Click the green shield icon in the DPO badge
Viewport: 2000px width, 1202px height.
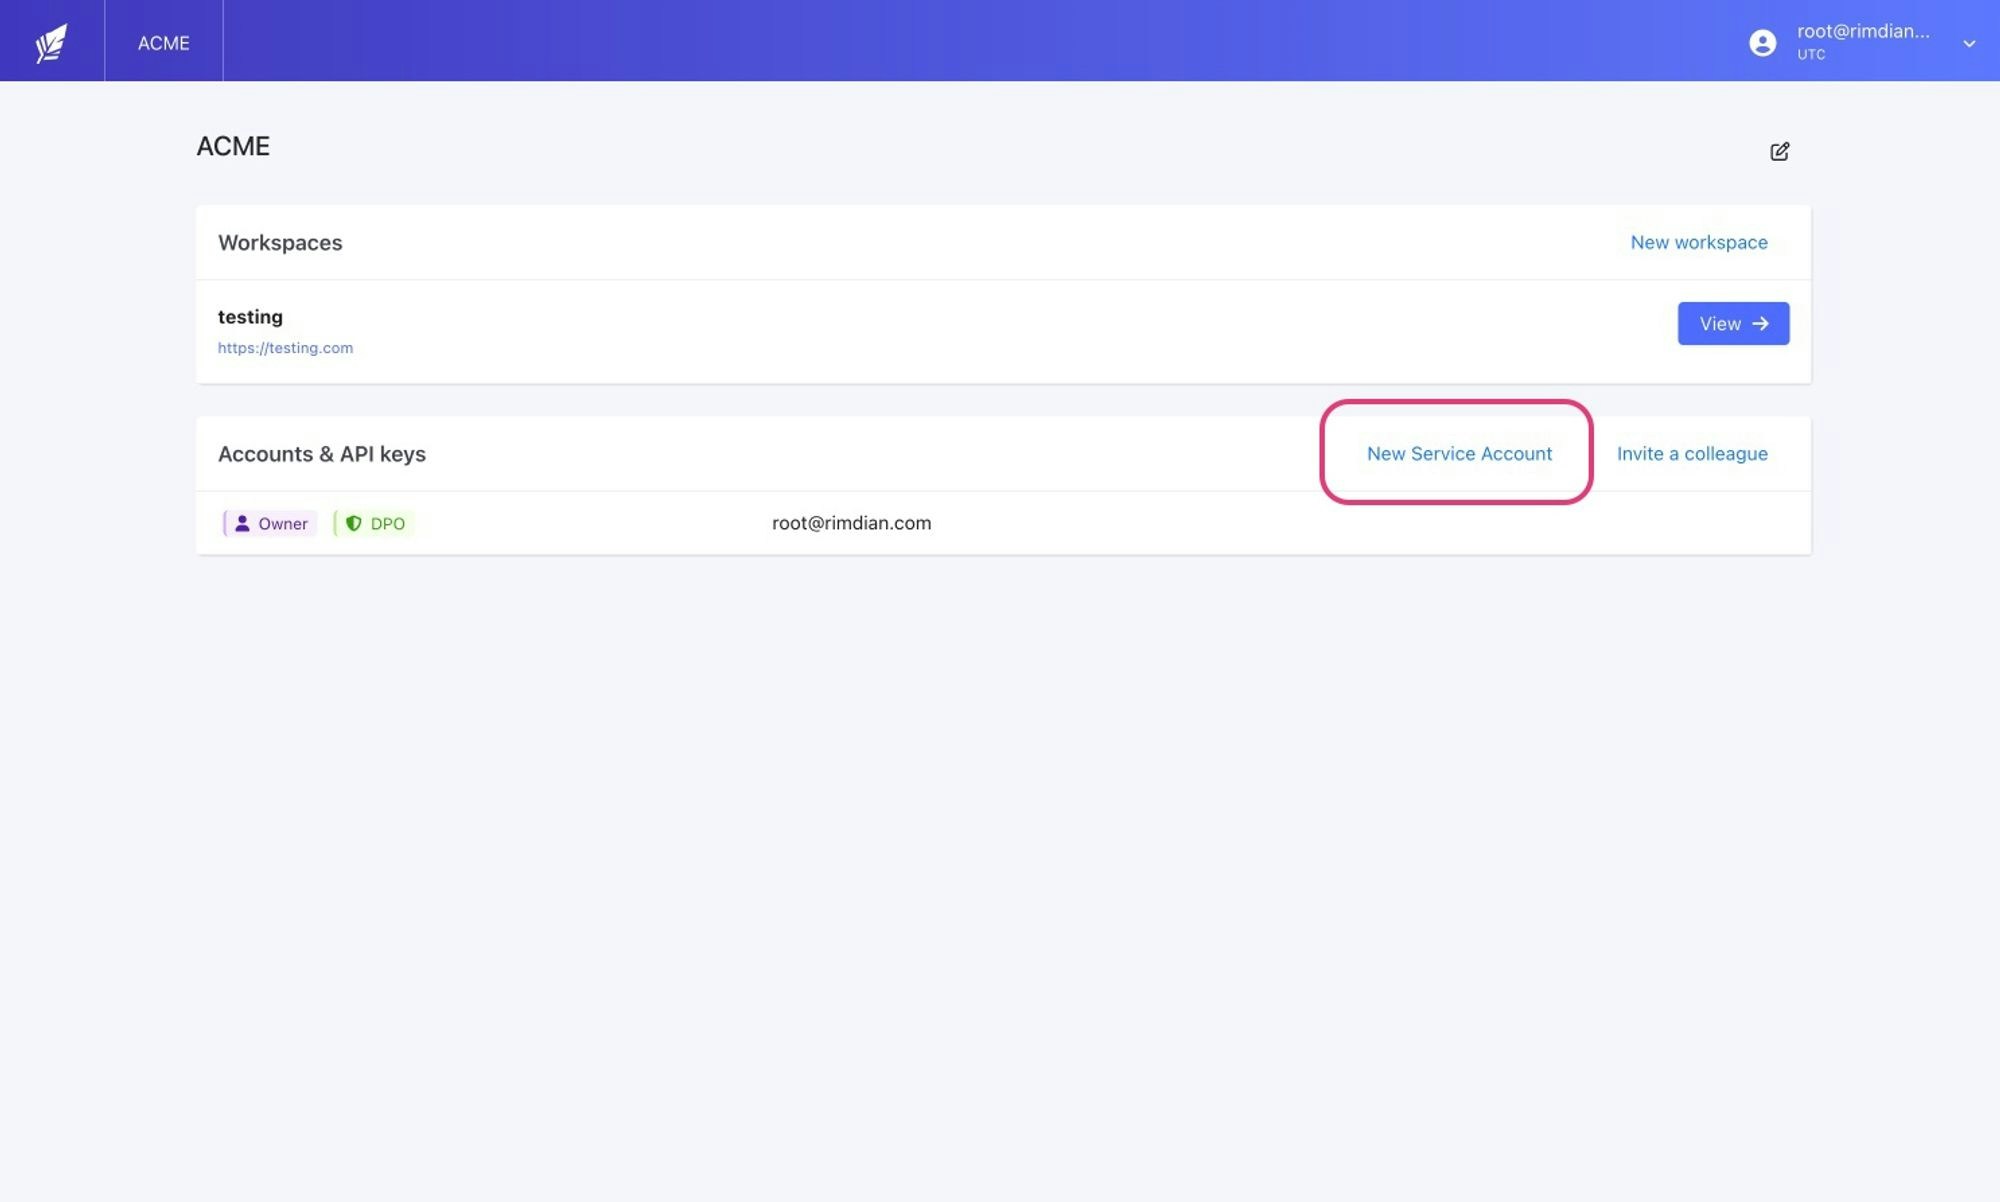coord(356,522)
